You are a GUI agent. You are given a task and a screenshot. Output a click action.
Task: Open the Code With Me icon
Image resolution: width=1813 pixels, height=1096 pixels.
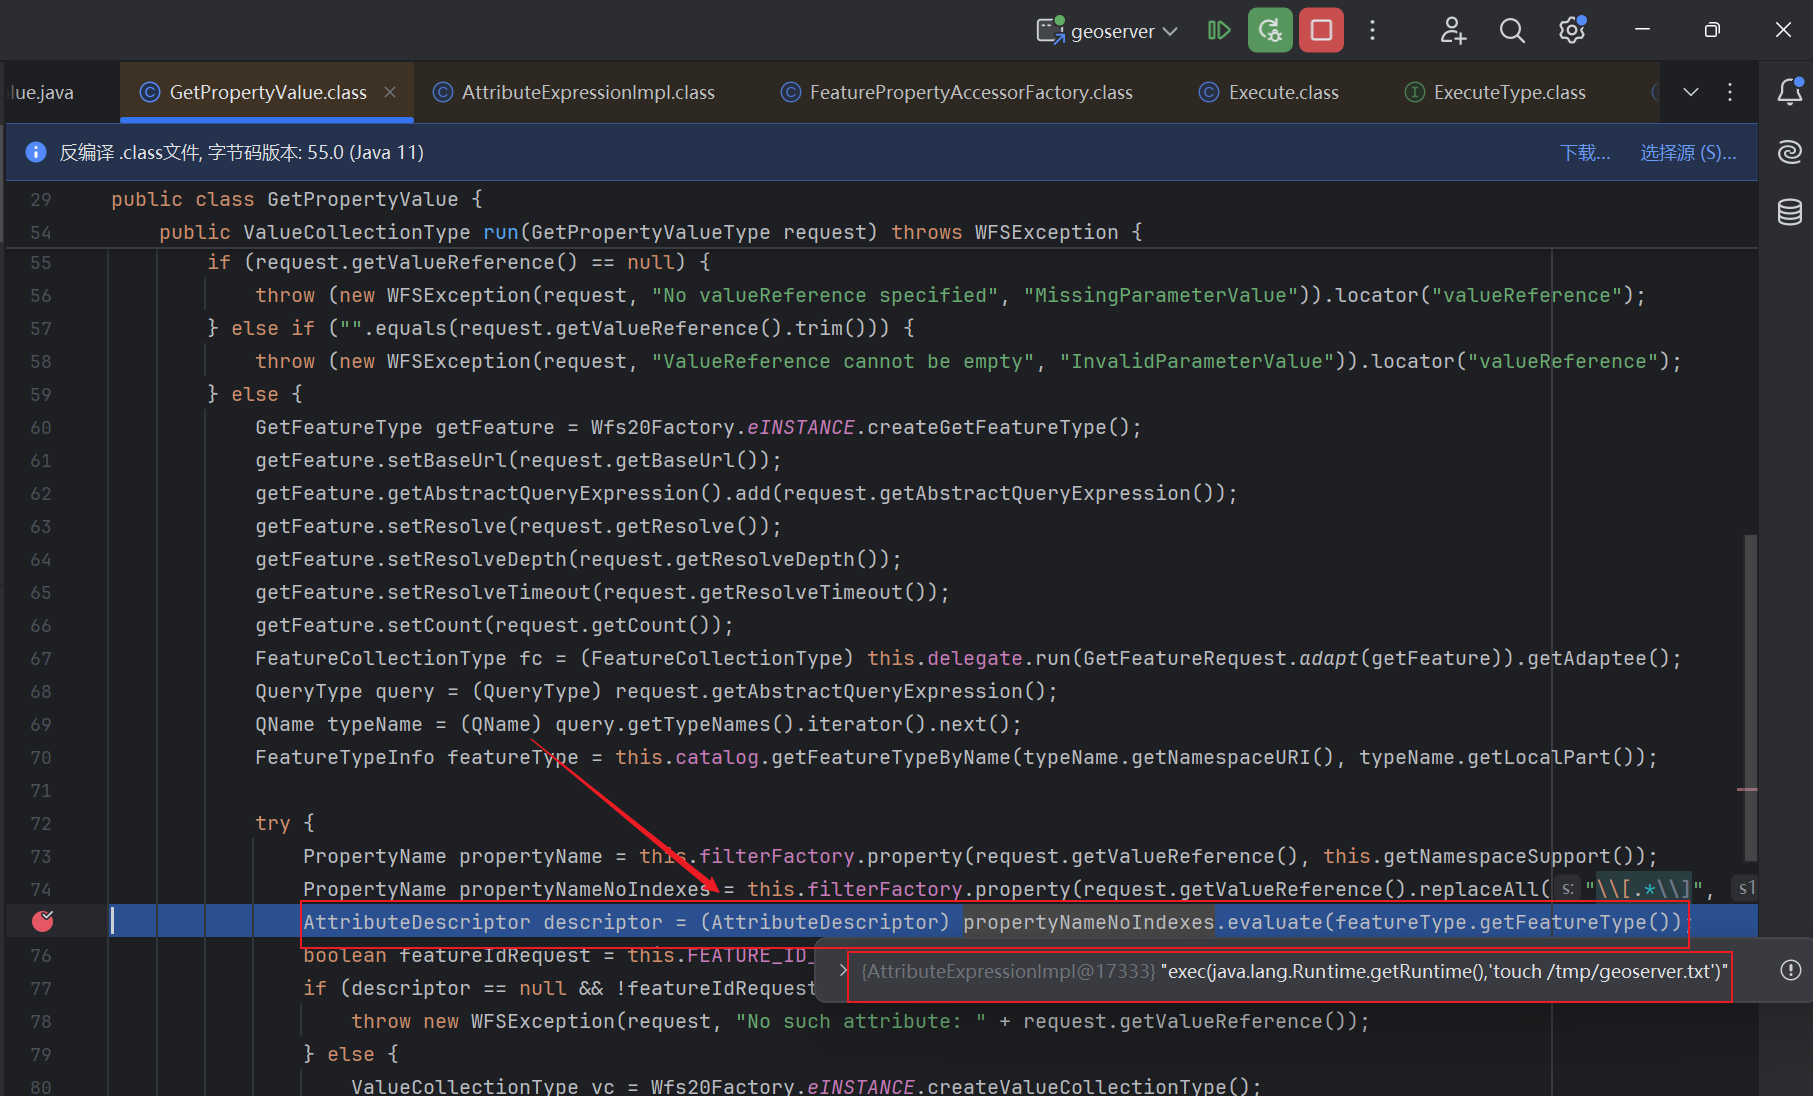(1452, 31)
